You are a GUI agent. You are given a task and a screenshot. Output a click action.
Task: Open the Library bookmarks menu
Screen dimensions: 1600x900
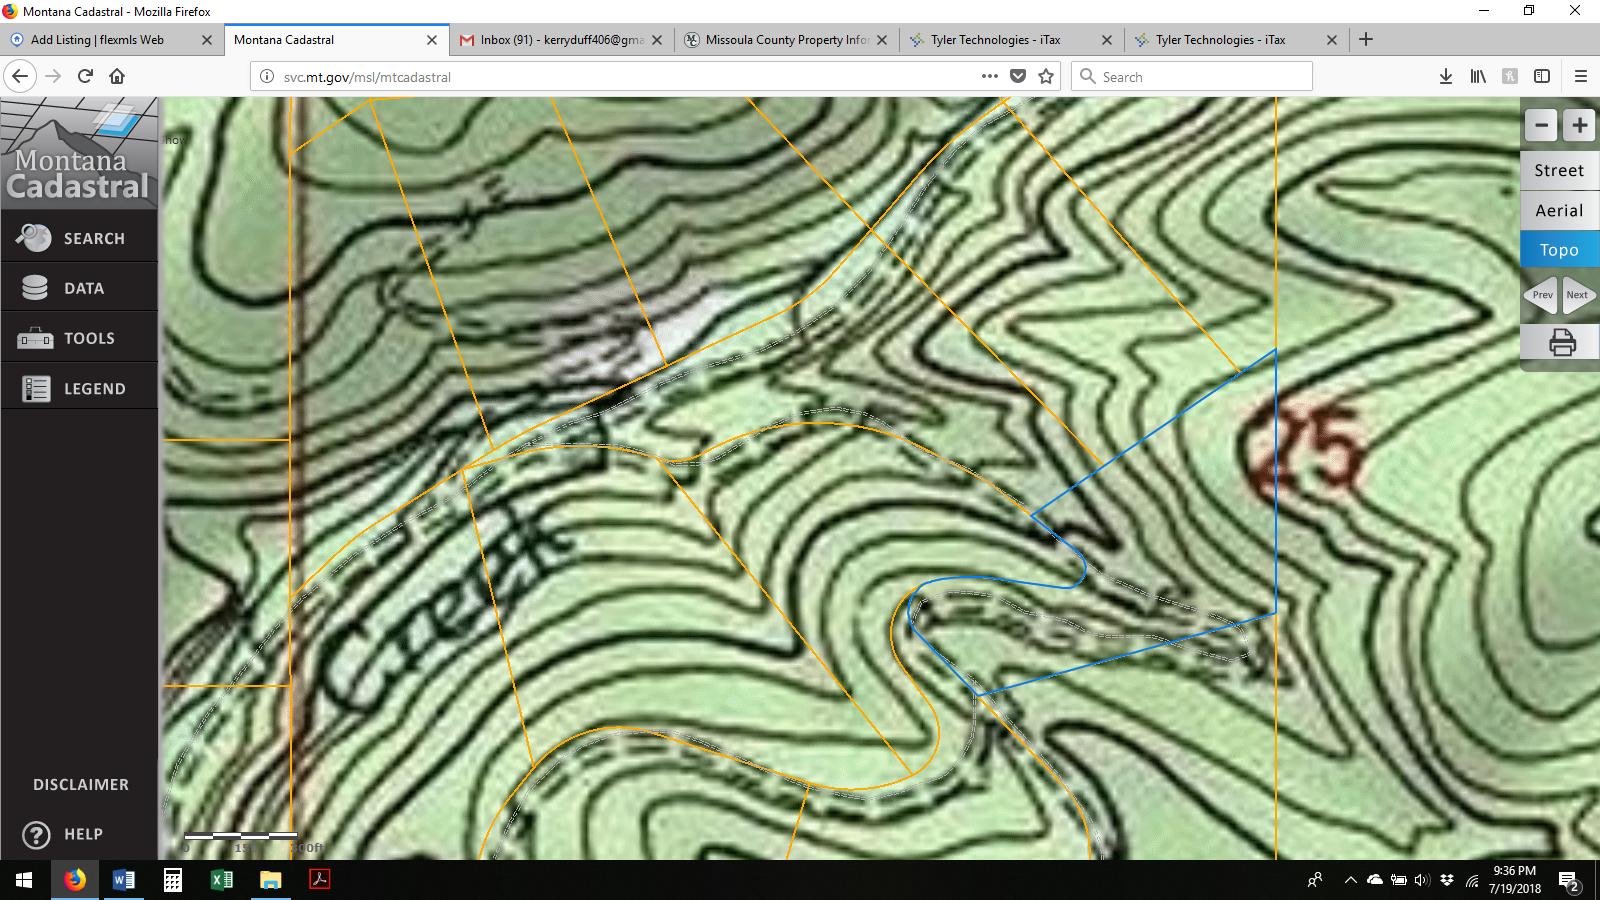click(1478, 76)
